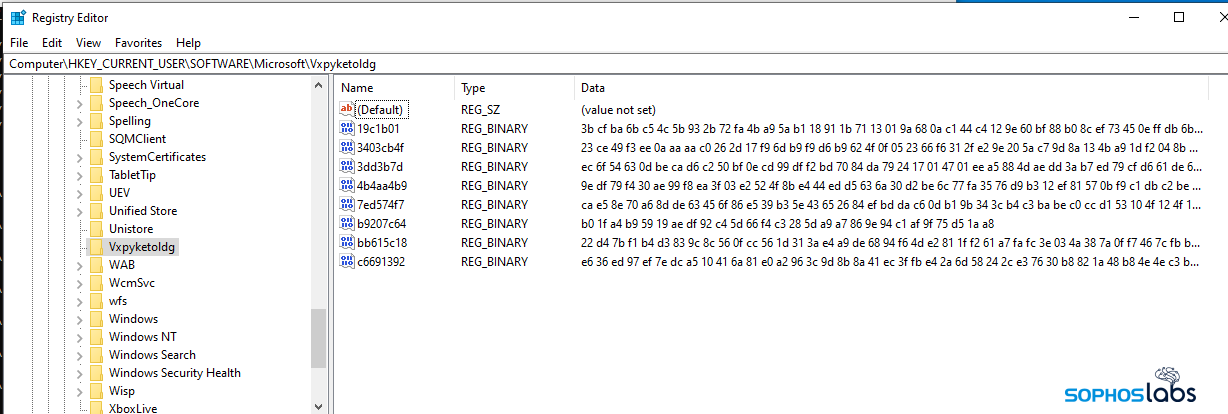This screenshot has width=1228, height=414.
Task: Select the SQMClient folder icon
Action: [96, 139]
